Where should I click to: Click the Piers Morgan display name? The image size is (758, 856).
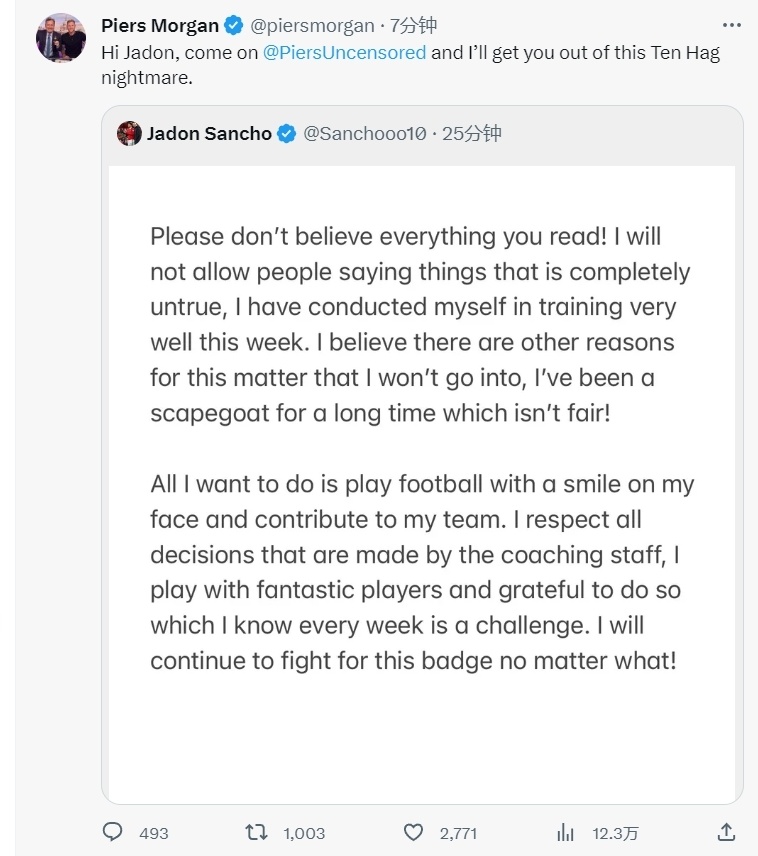[x=160, y=26]
